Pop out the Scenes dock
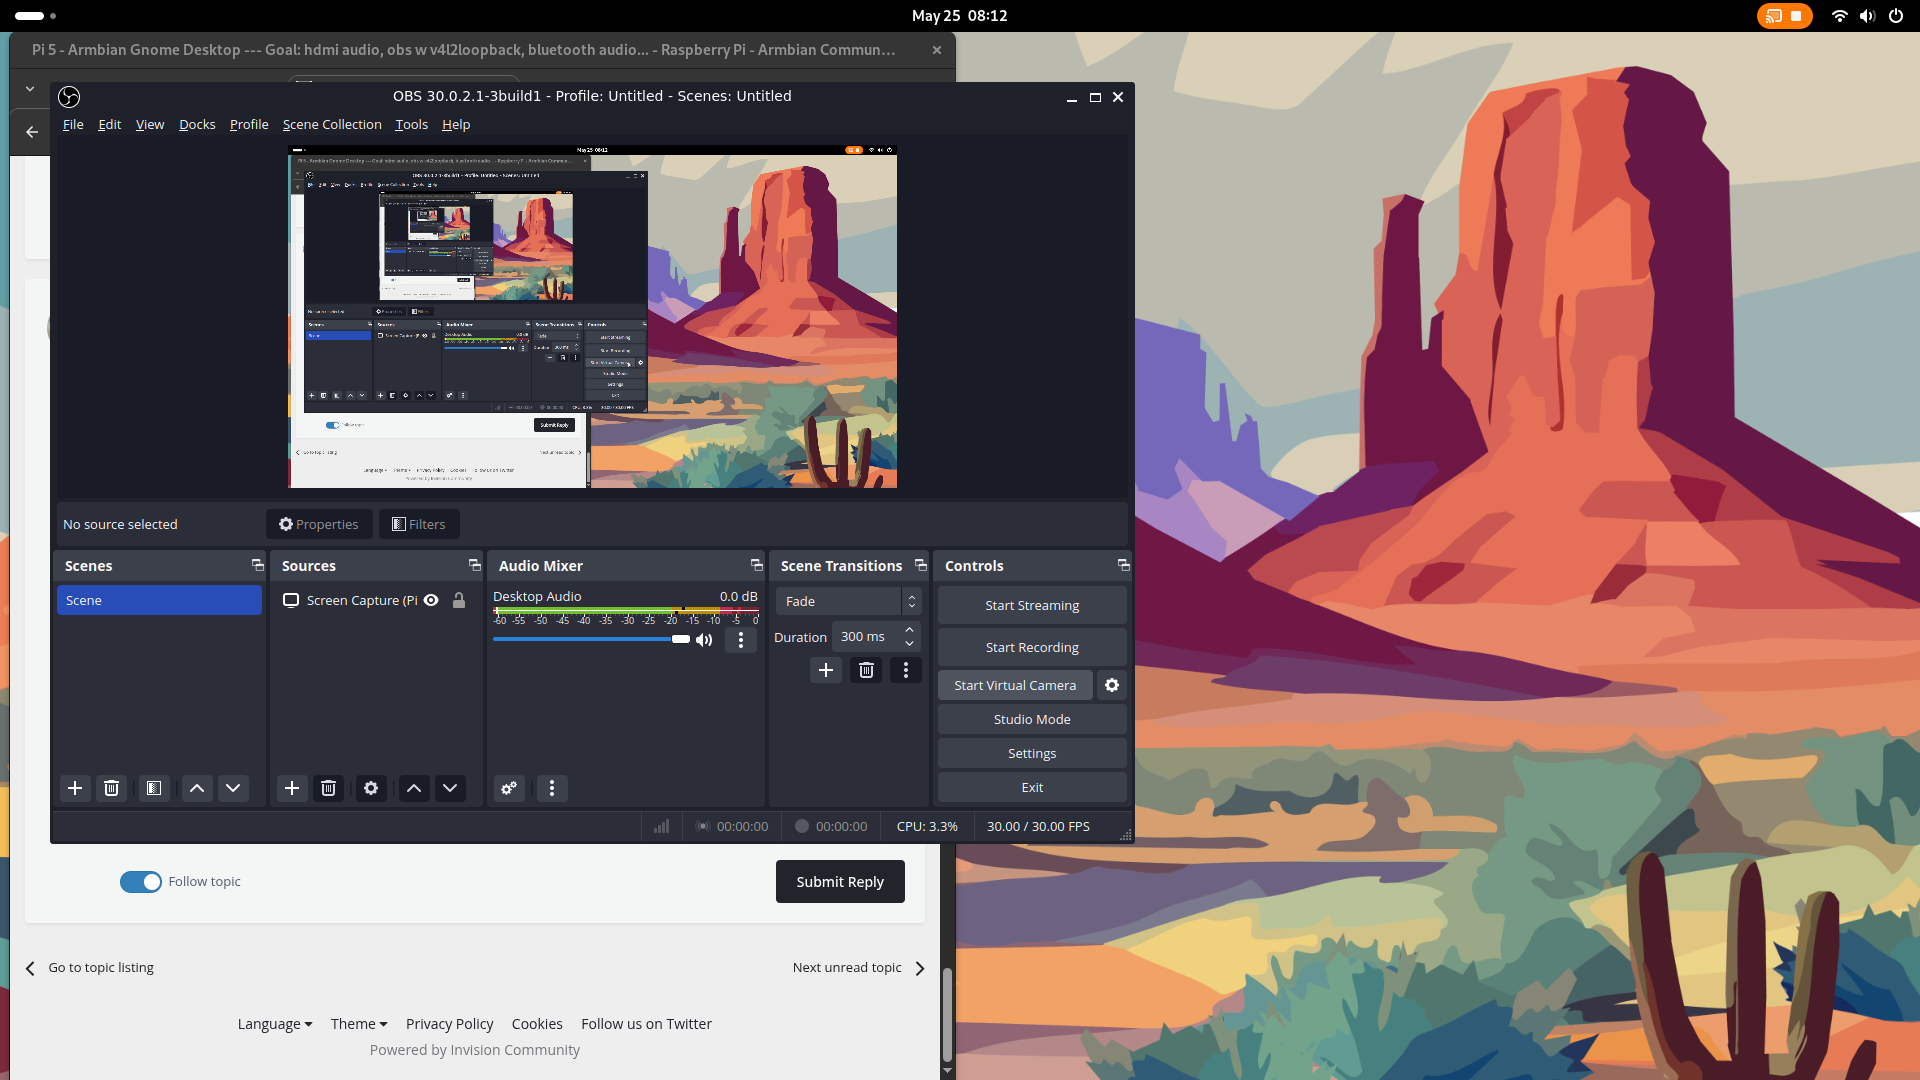The height and width of the screenshot is (1080, 1920). click(257, 565)
